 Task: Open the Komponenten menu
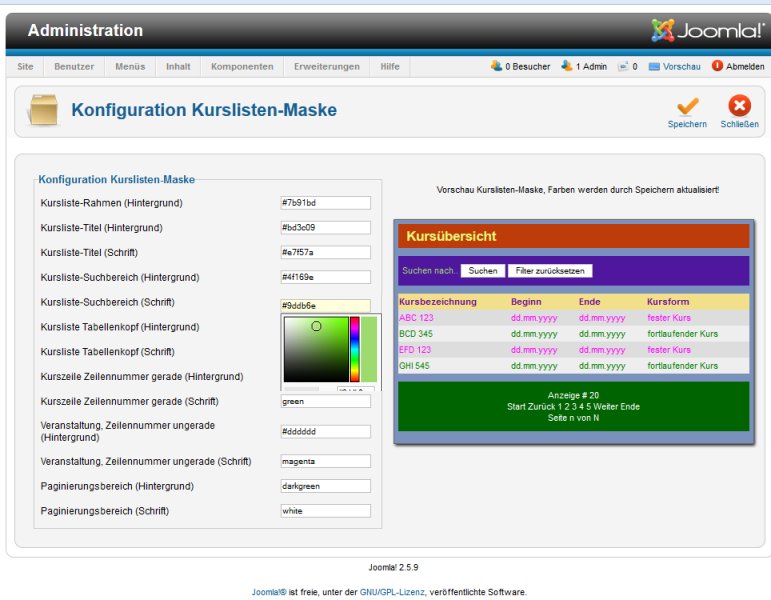tap(242, 67)
